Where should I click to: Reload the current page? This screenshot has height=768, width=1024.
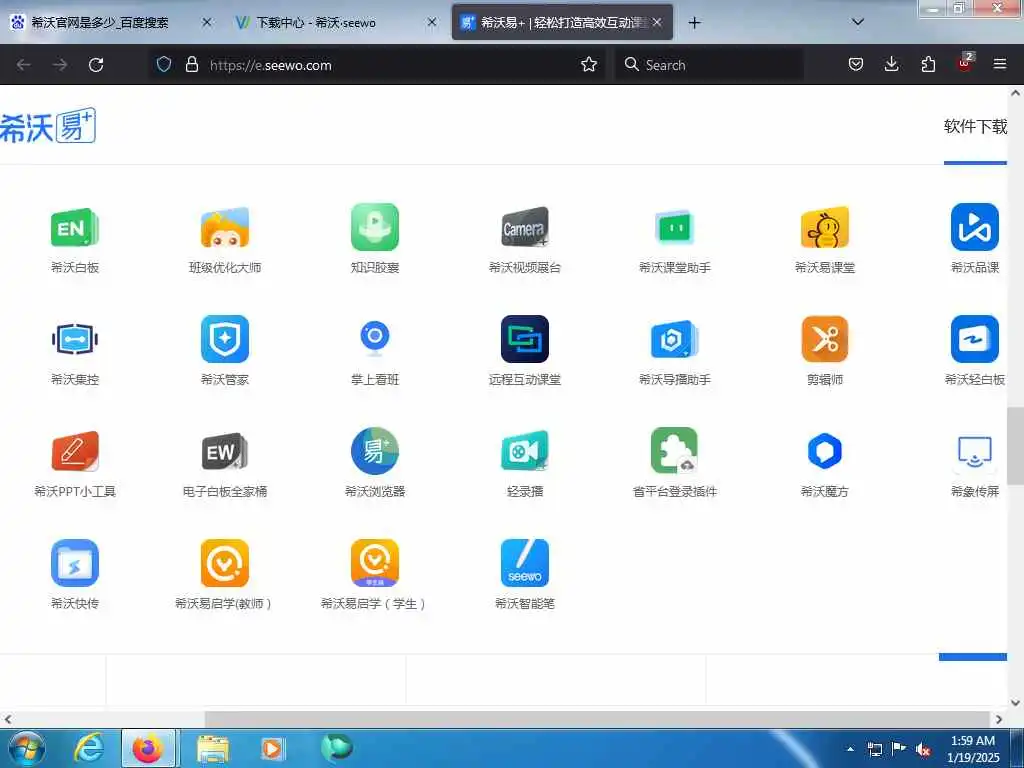tap(96, 65)
